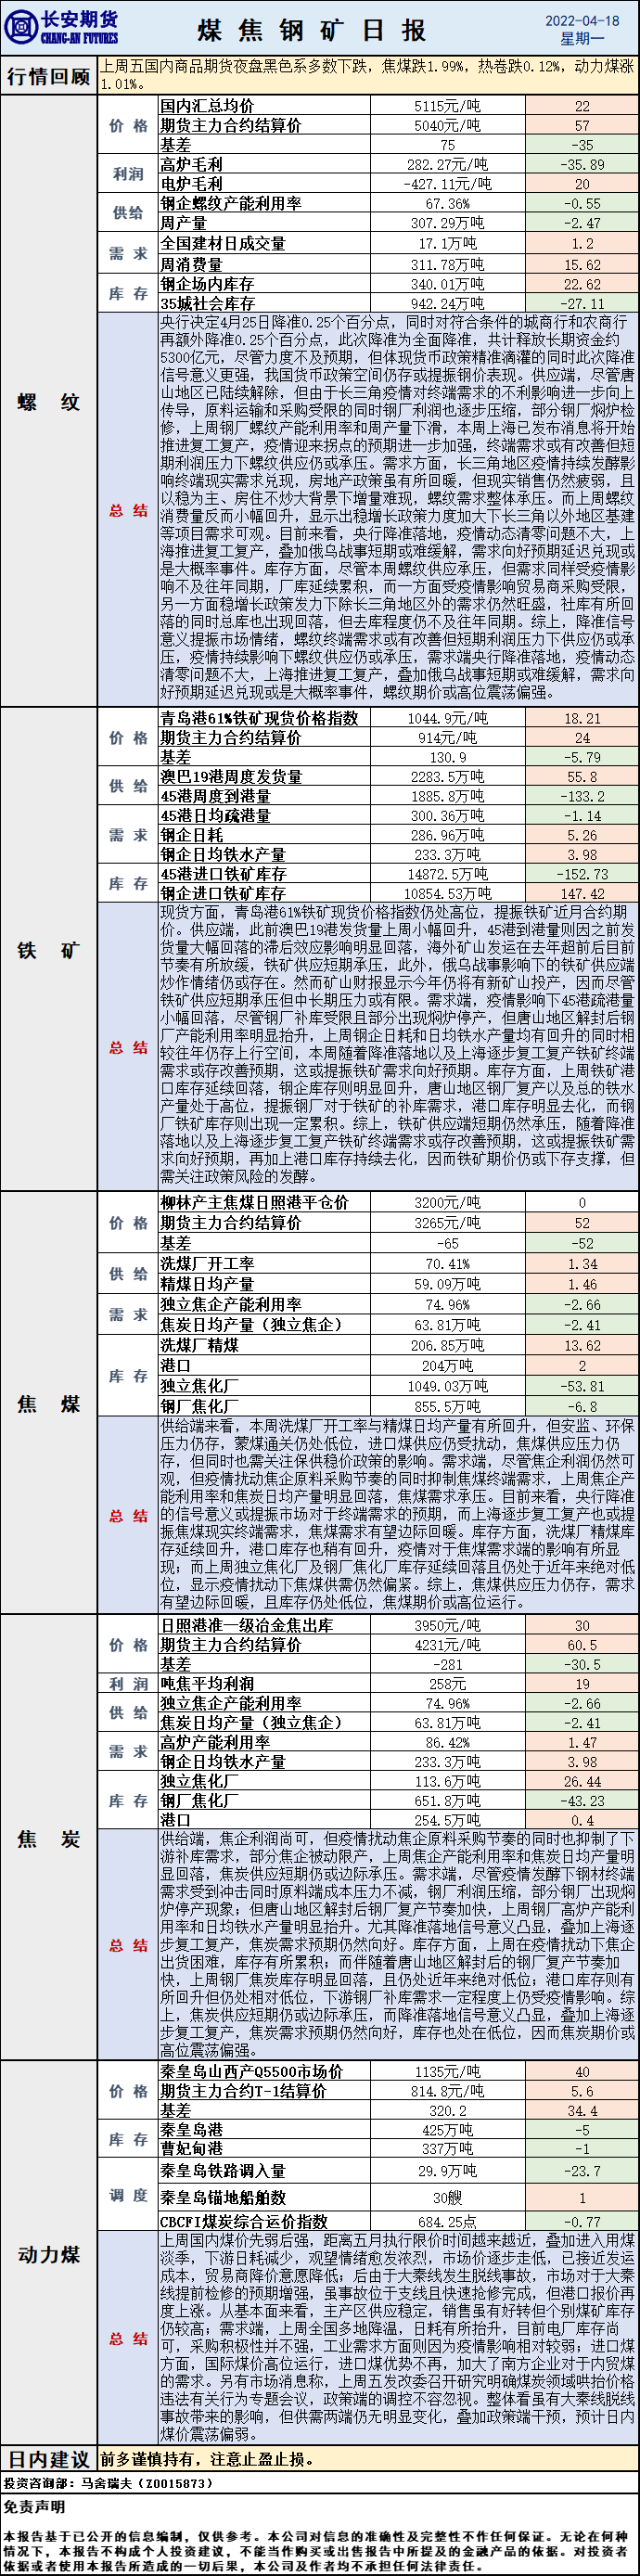Click the 钢企日耗 row label
640x2576 pixels.
coord(191,835)
